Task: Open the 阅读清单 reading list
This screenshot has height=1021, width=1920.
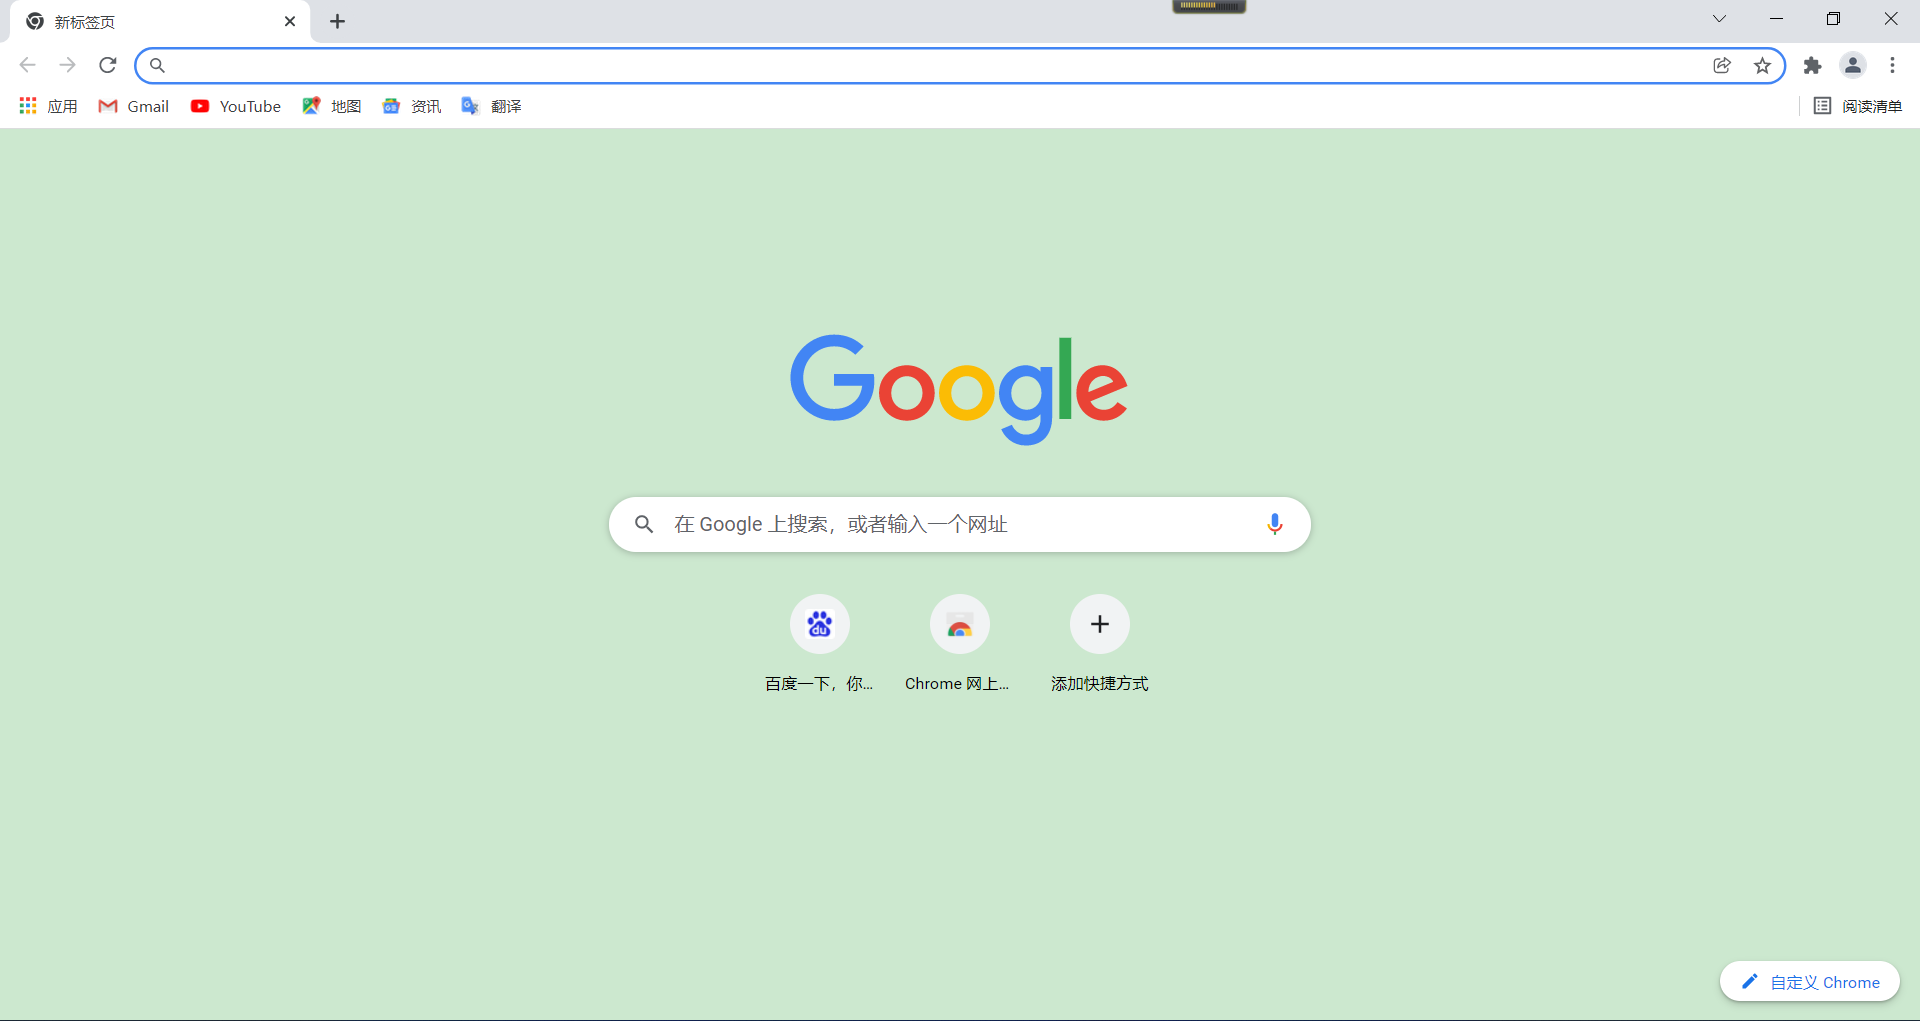Action: coord(1858,106)
